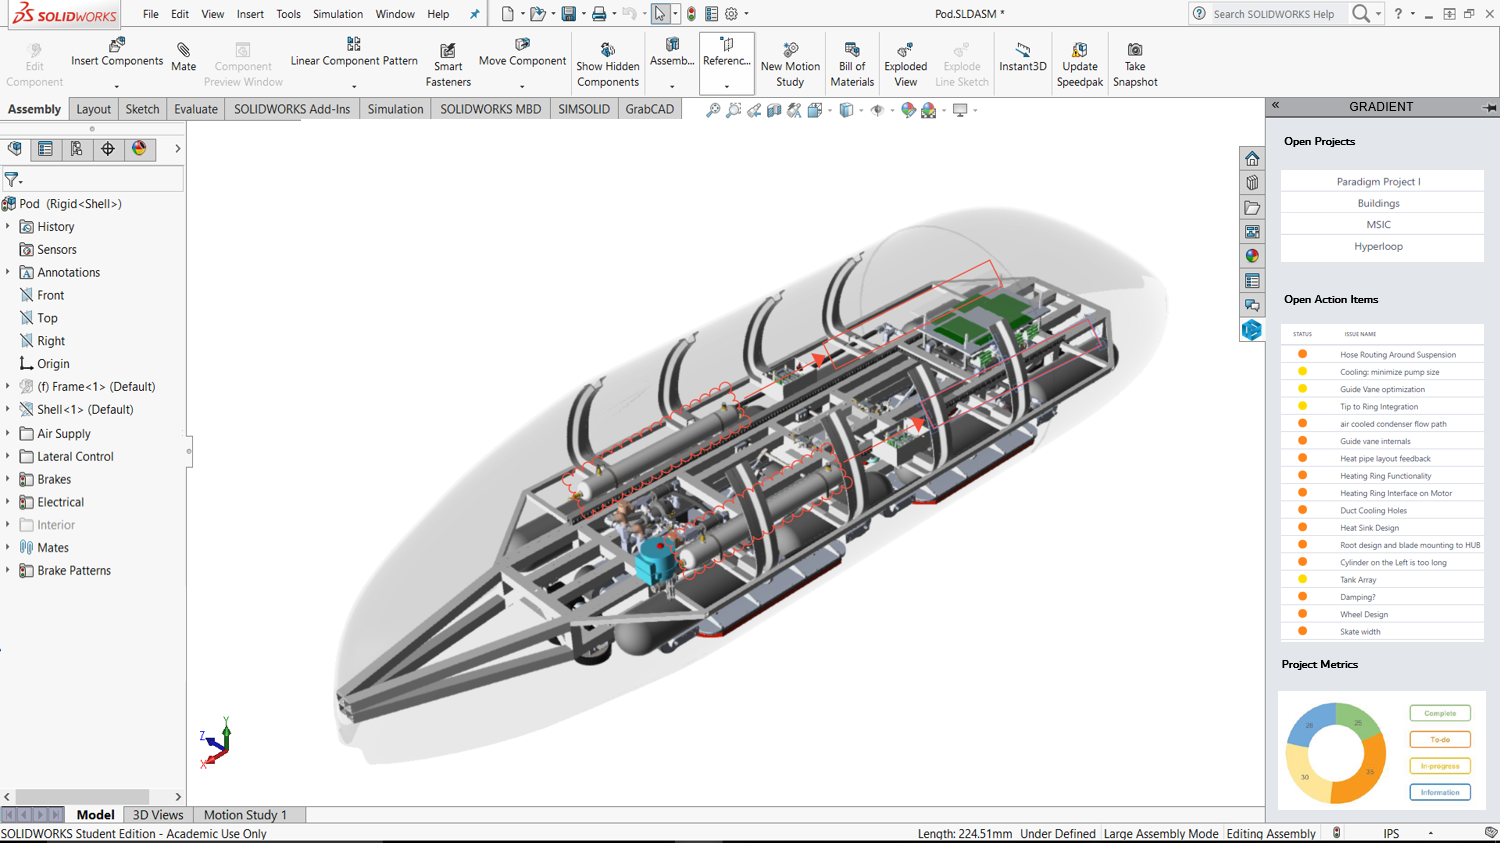Screen dimensions: 1500x843
Task: Open the Gradient add-in task pane icon
Action: 1252,330
